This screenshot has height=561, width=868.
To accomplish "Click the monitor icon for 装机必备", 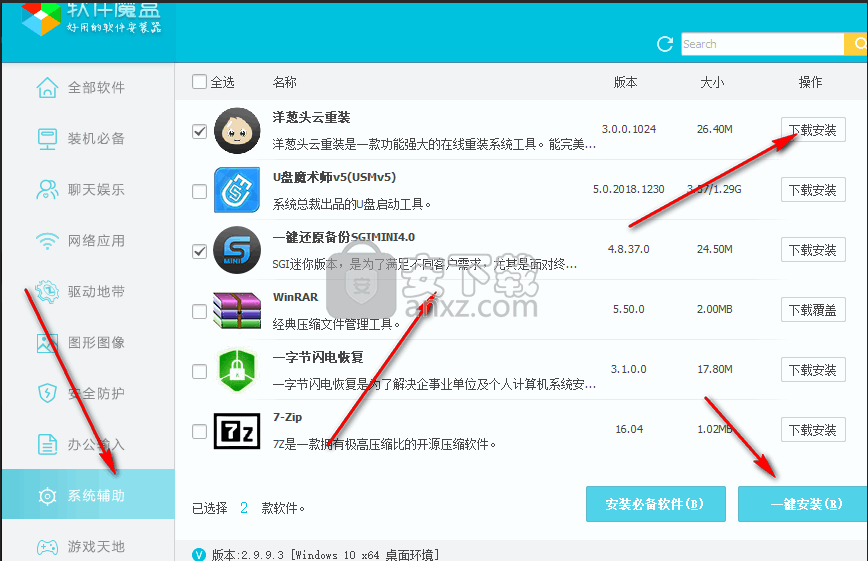I will (47, 138).
